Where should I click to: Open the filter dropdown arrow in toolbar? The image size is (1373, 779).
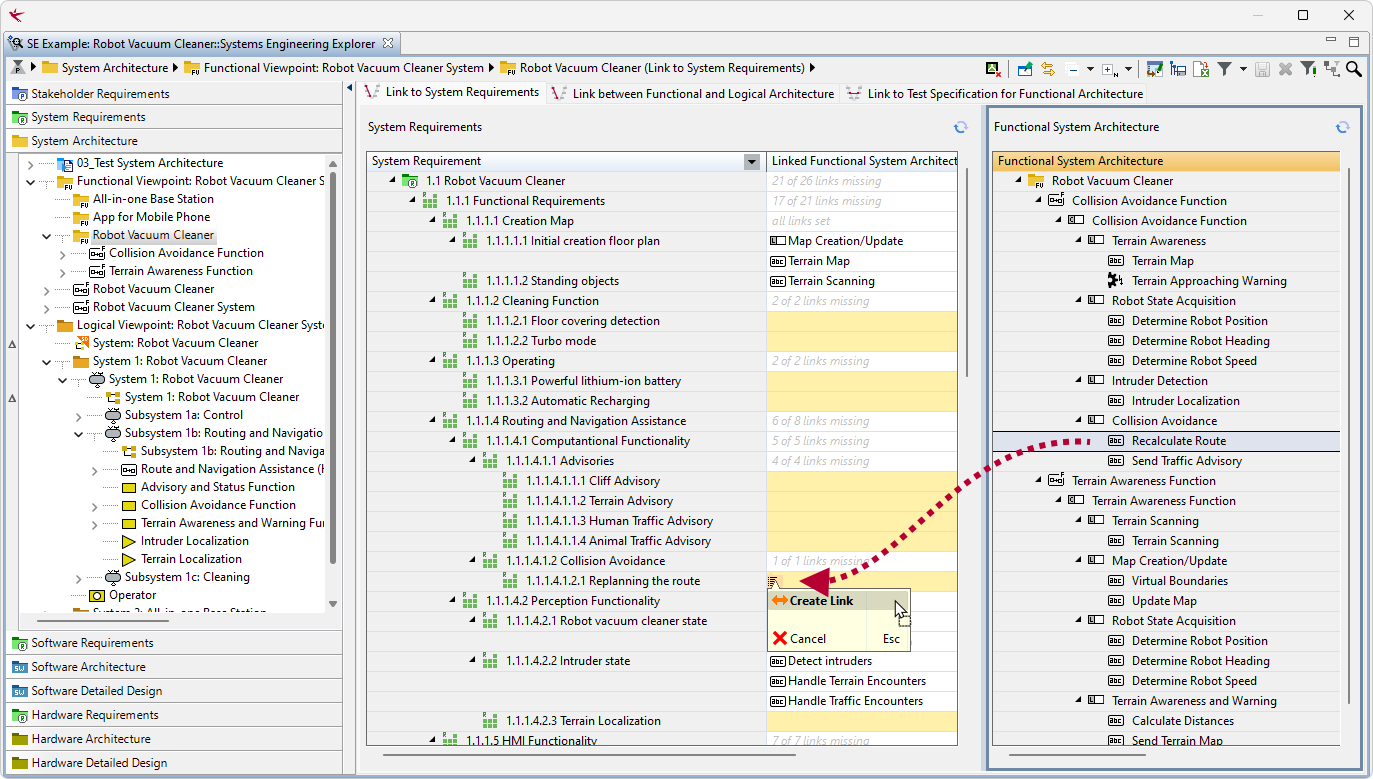pos(1243,69)
